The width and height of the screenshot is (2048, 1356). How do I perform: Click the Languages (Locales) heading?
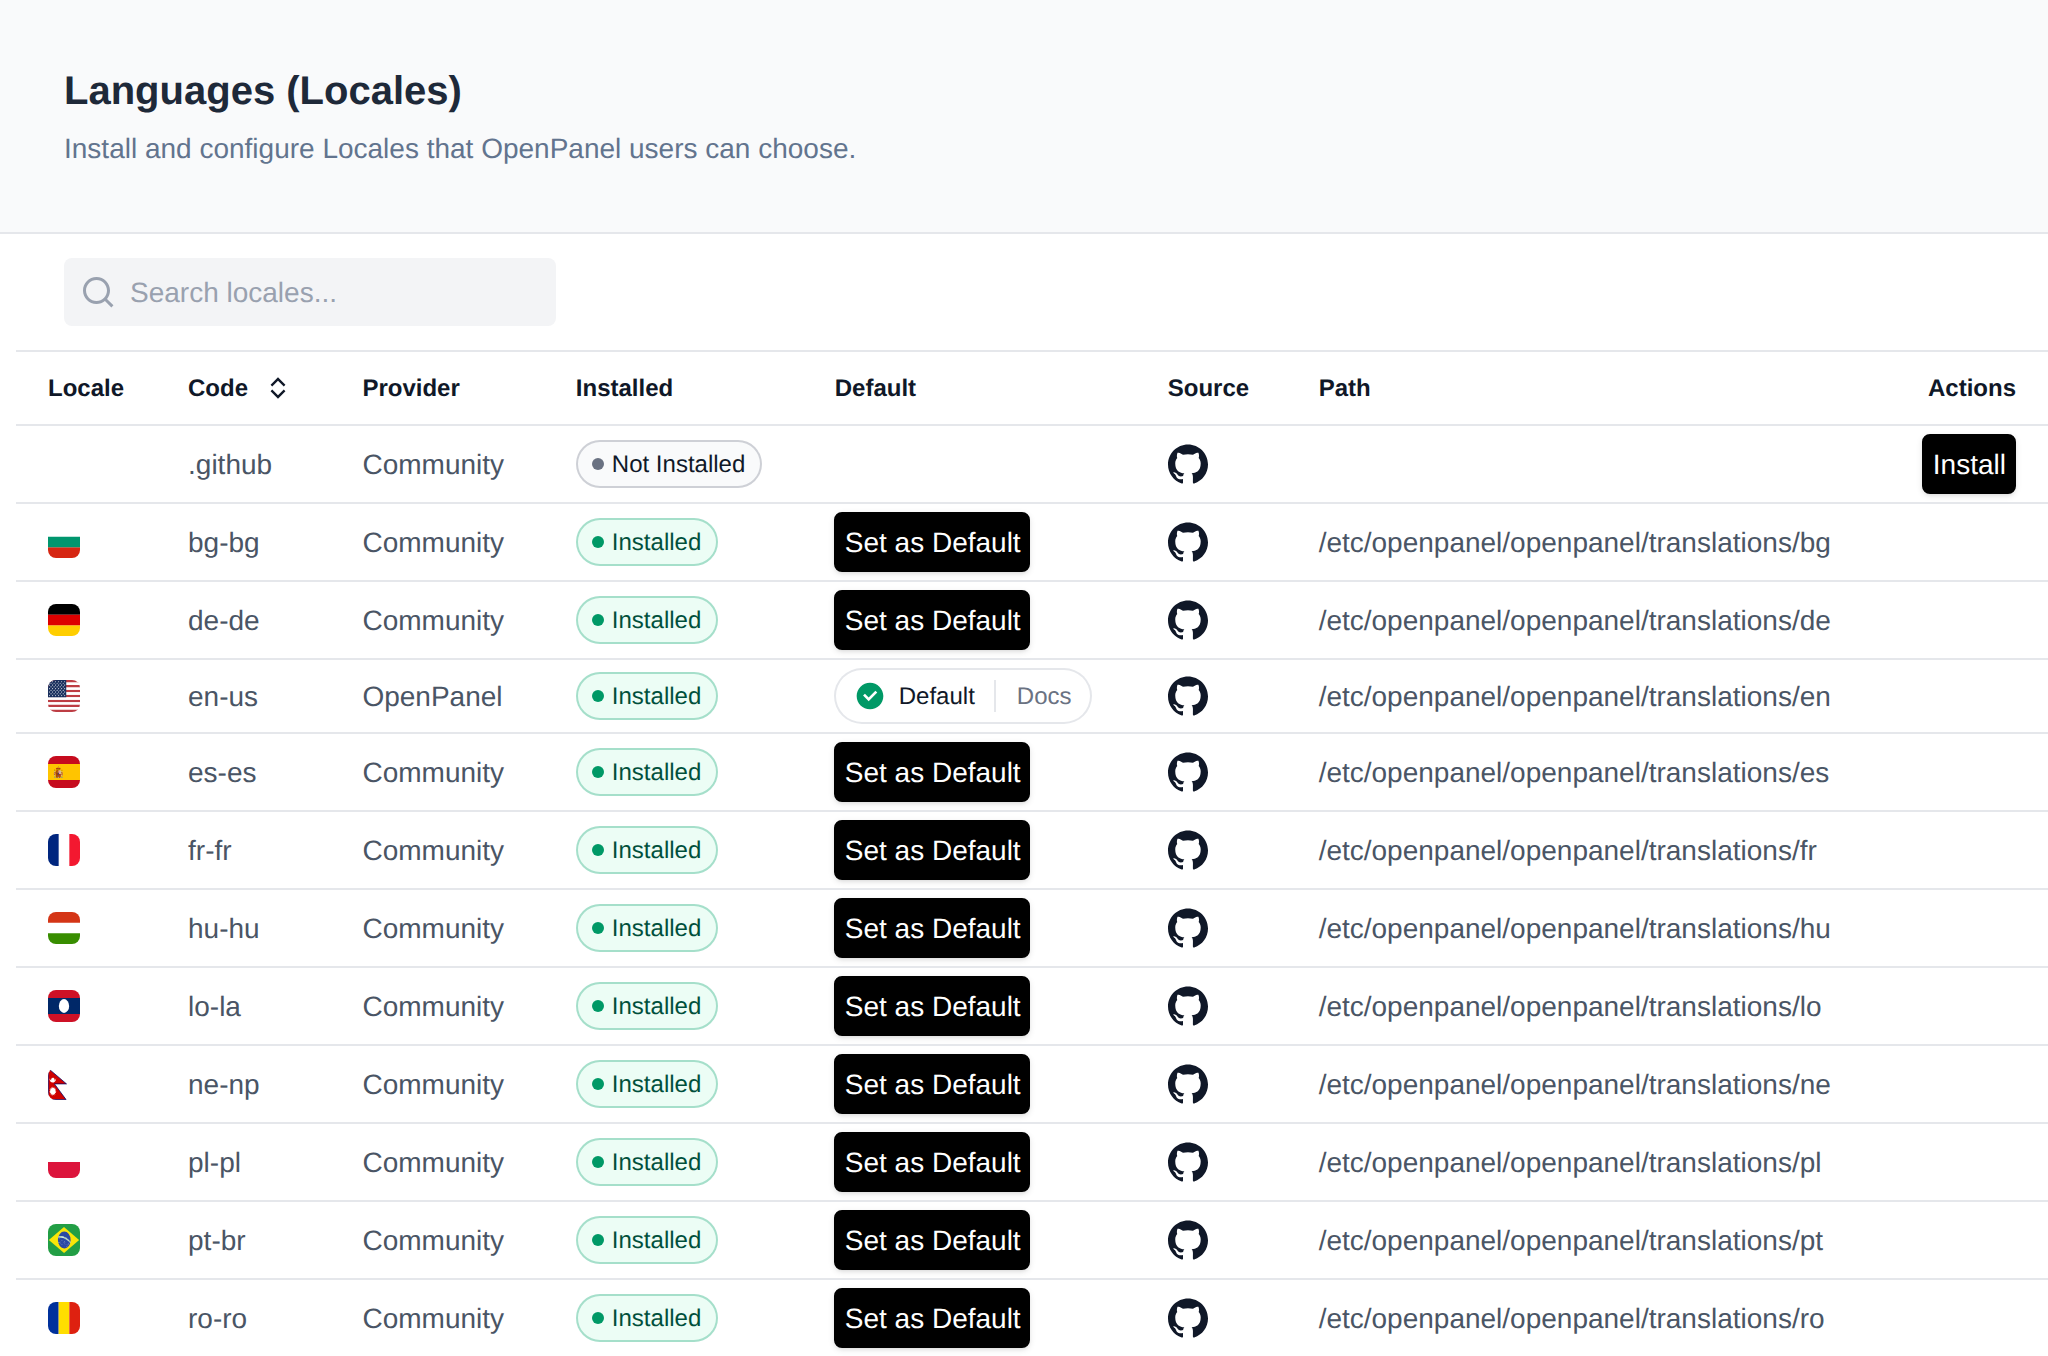263,91
